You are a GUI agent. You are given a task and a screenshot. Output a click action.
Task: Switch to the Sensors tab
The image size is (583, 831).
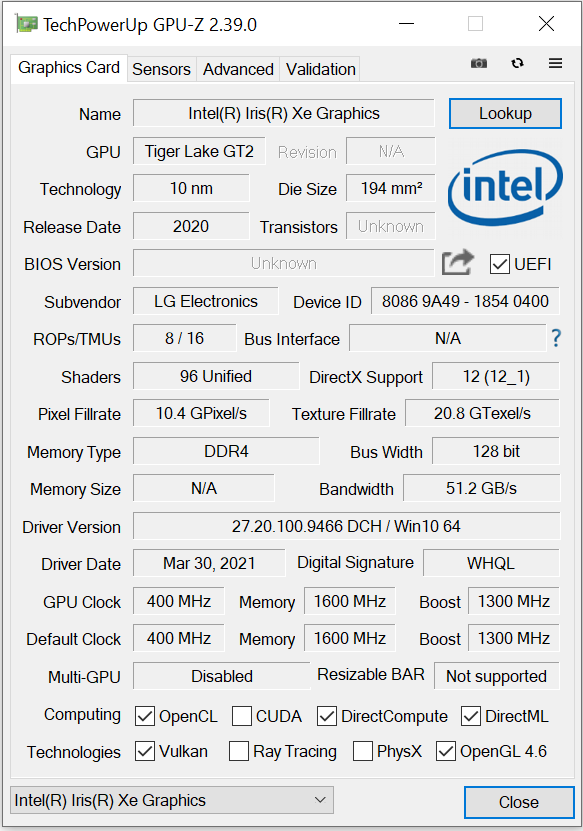(x=161, y=69)
